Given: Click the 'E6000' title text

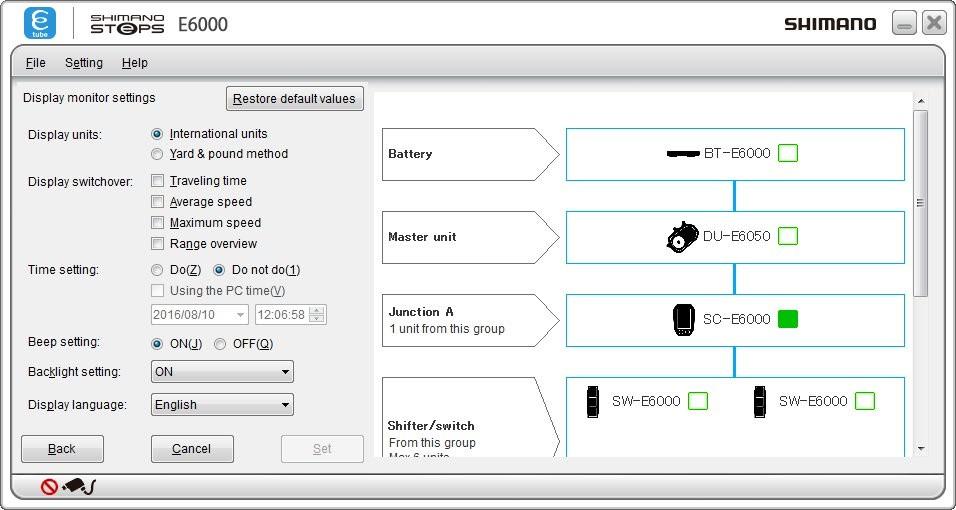Looking at the screenshot, I should coord(203,24).
